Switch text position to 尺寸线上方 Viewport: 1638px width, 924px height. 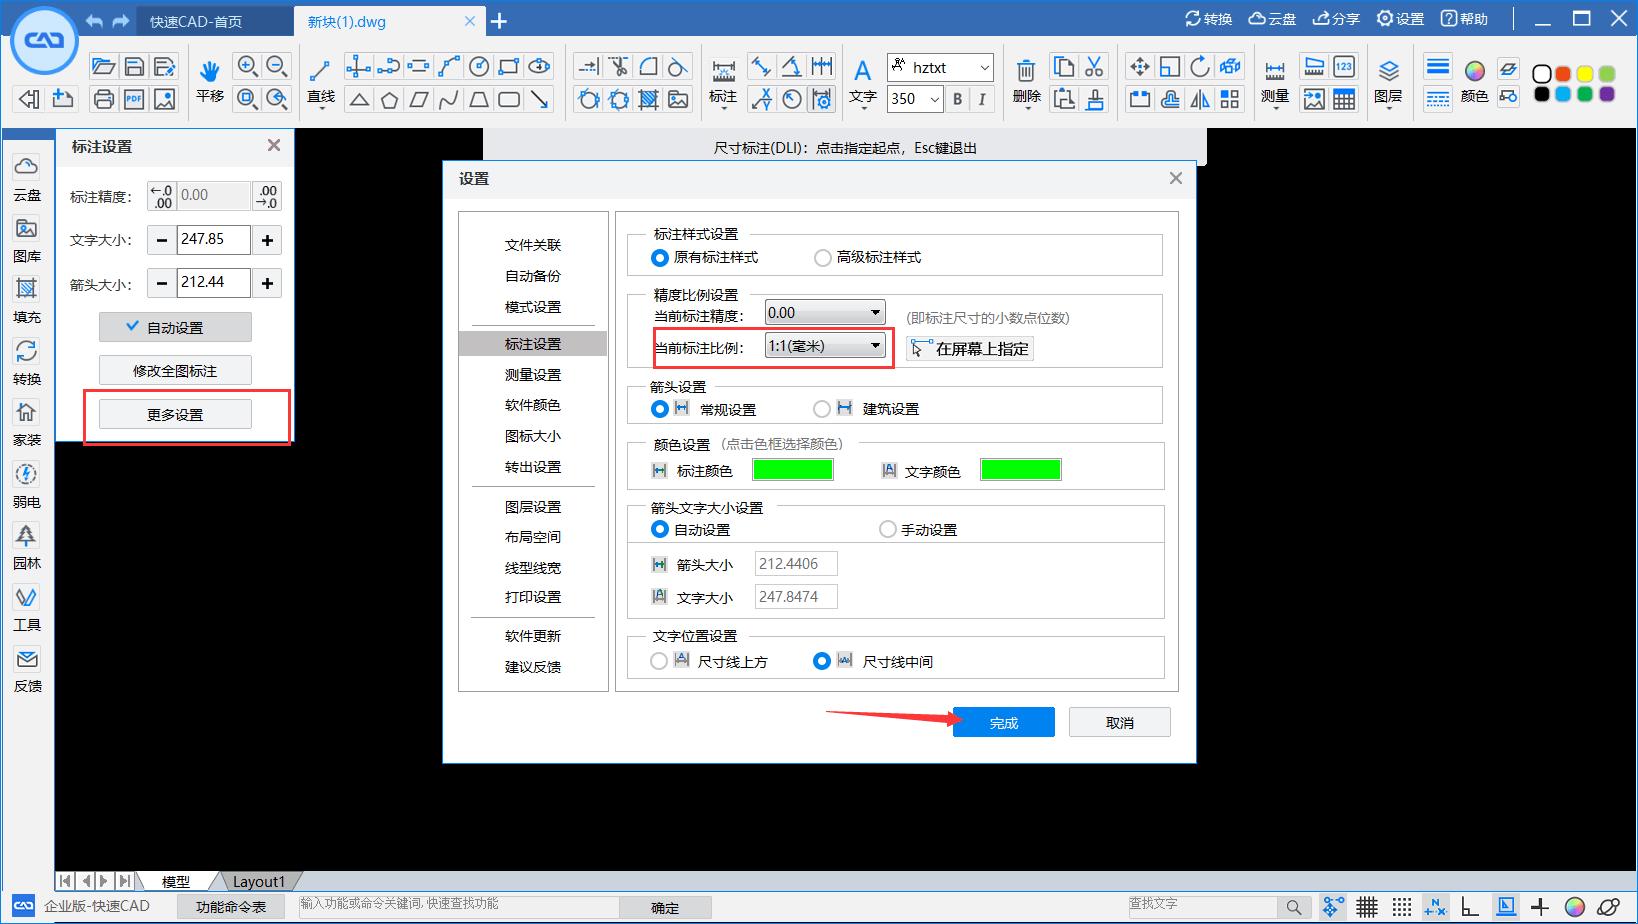coord(659,660)
